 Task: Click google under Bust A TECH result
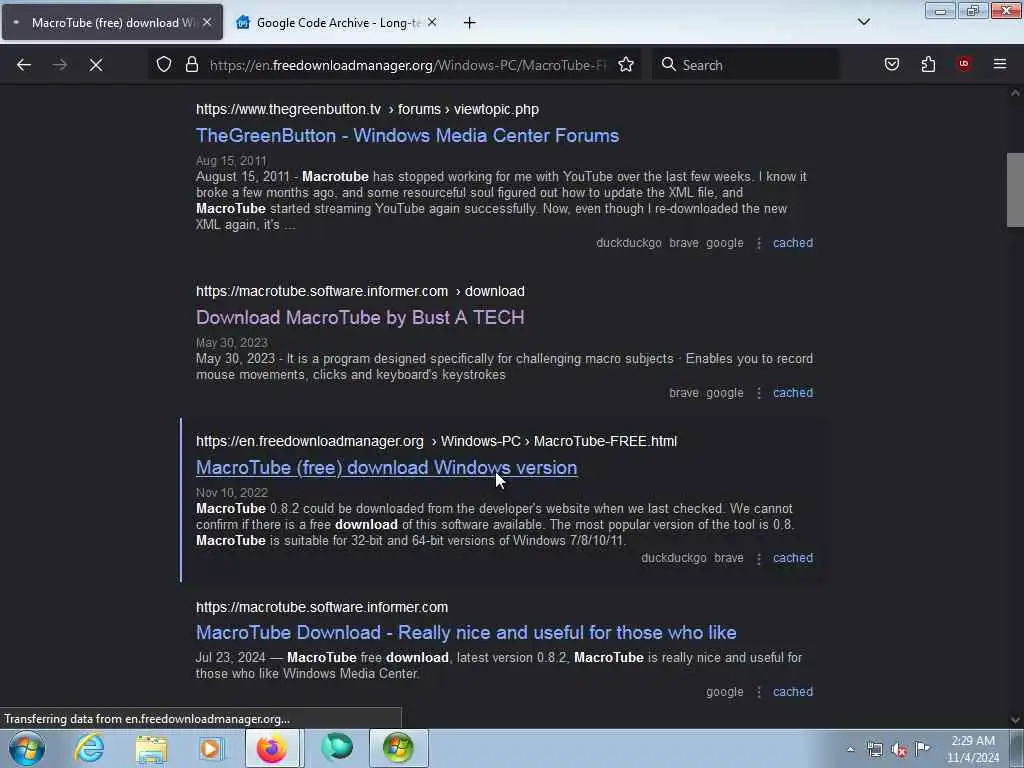point(725,393)
